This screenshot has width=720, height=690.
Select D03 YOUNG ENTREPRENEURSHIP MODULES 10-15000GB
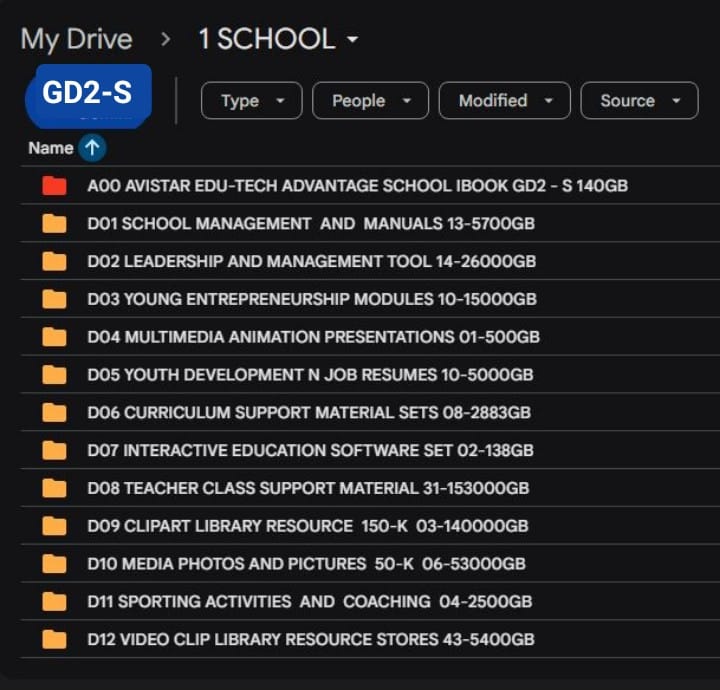point(312,299)
